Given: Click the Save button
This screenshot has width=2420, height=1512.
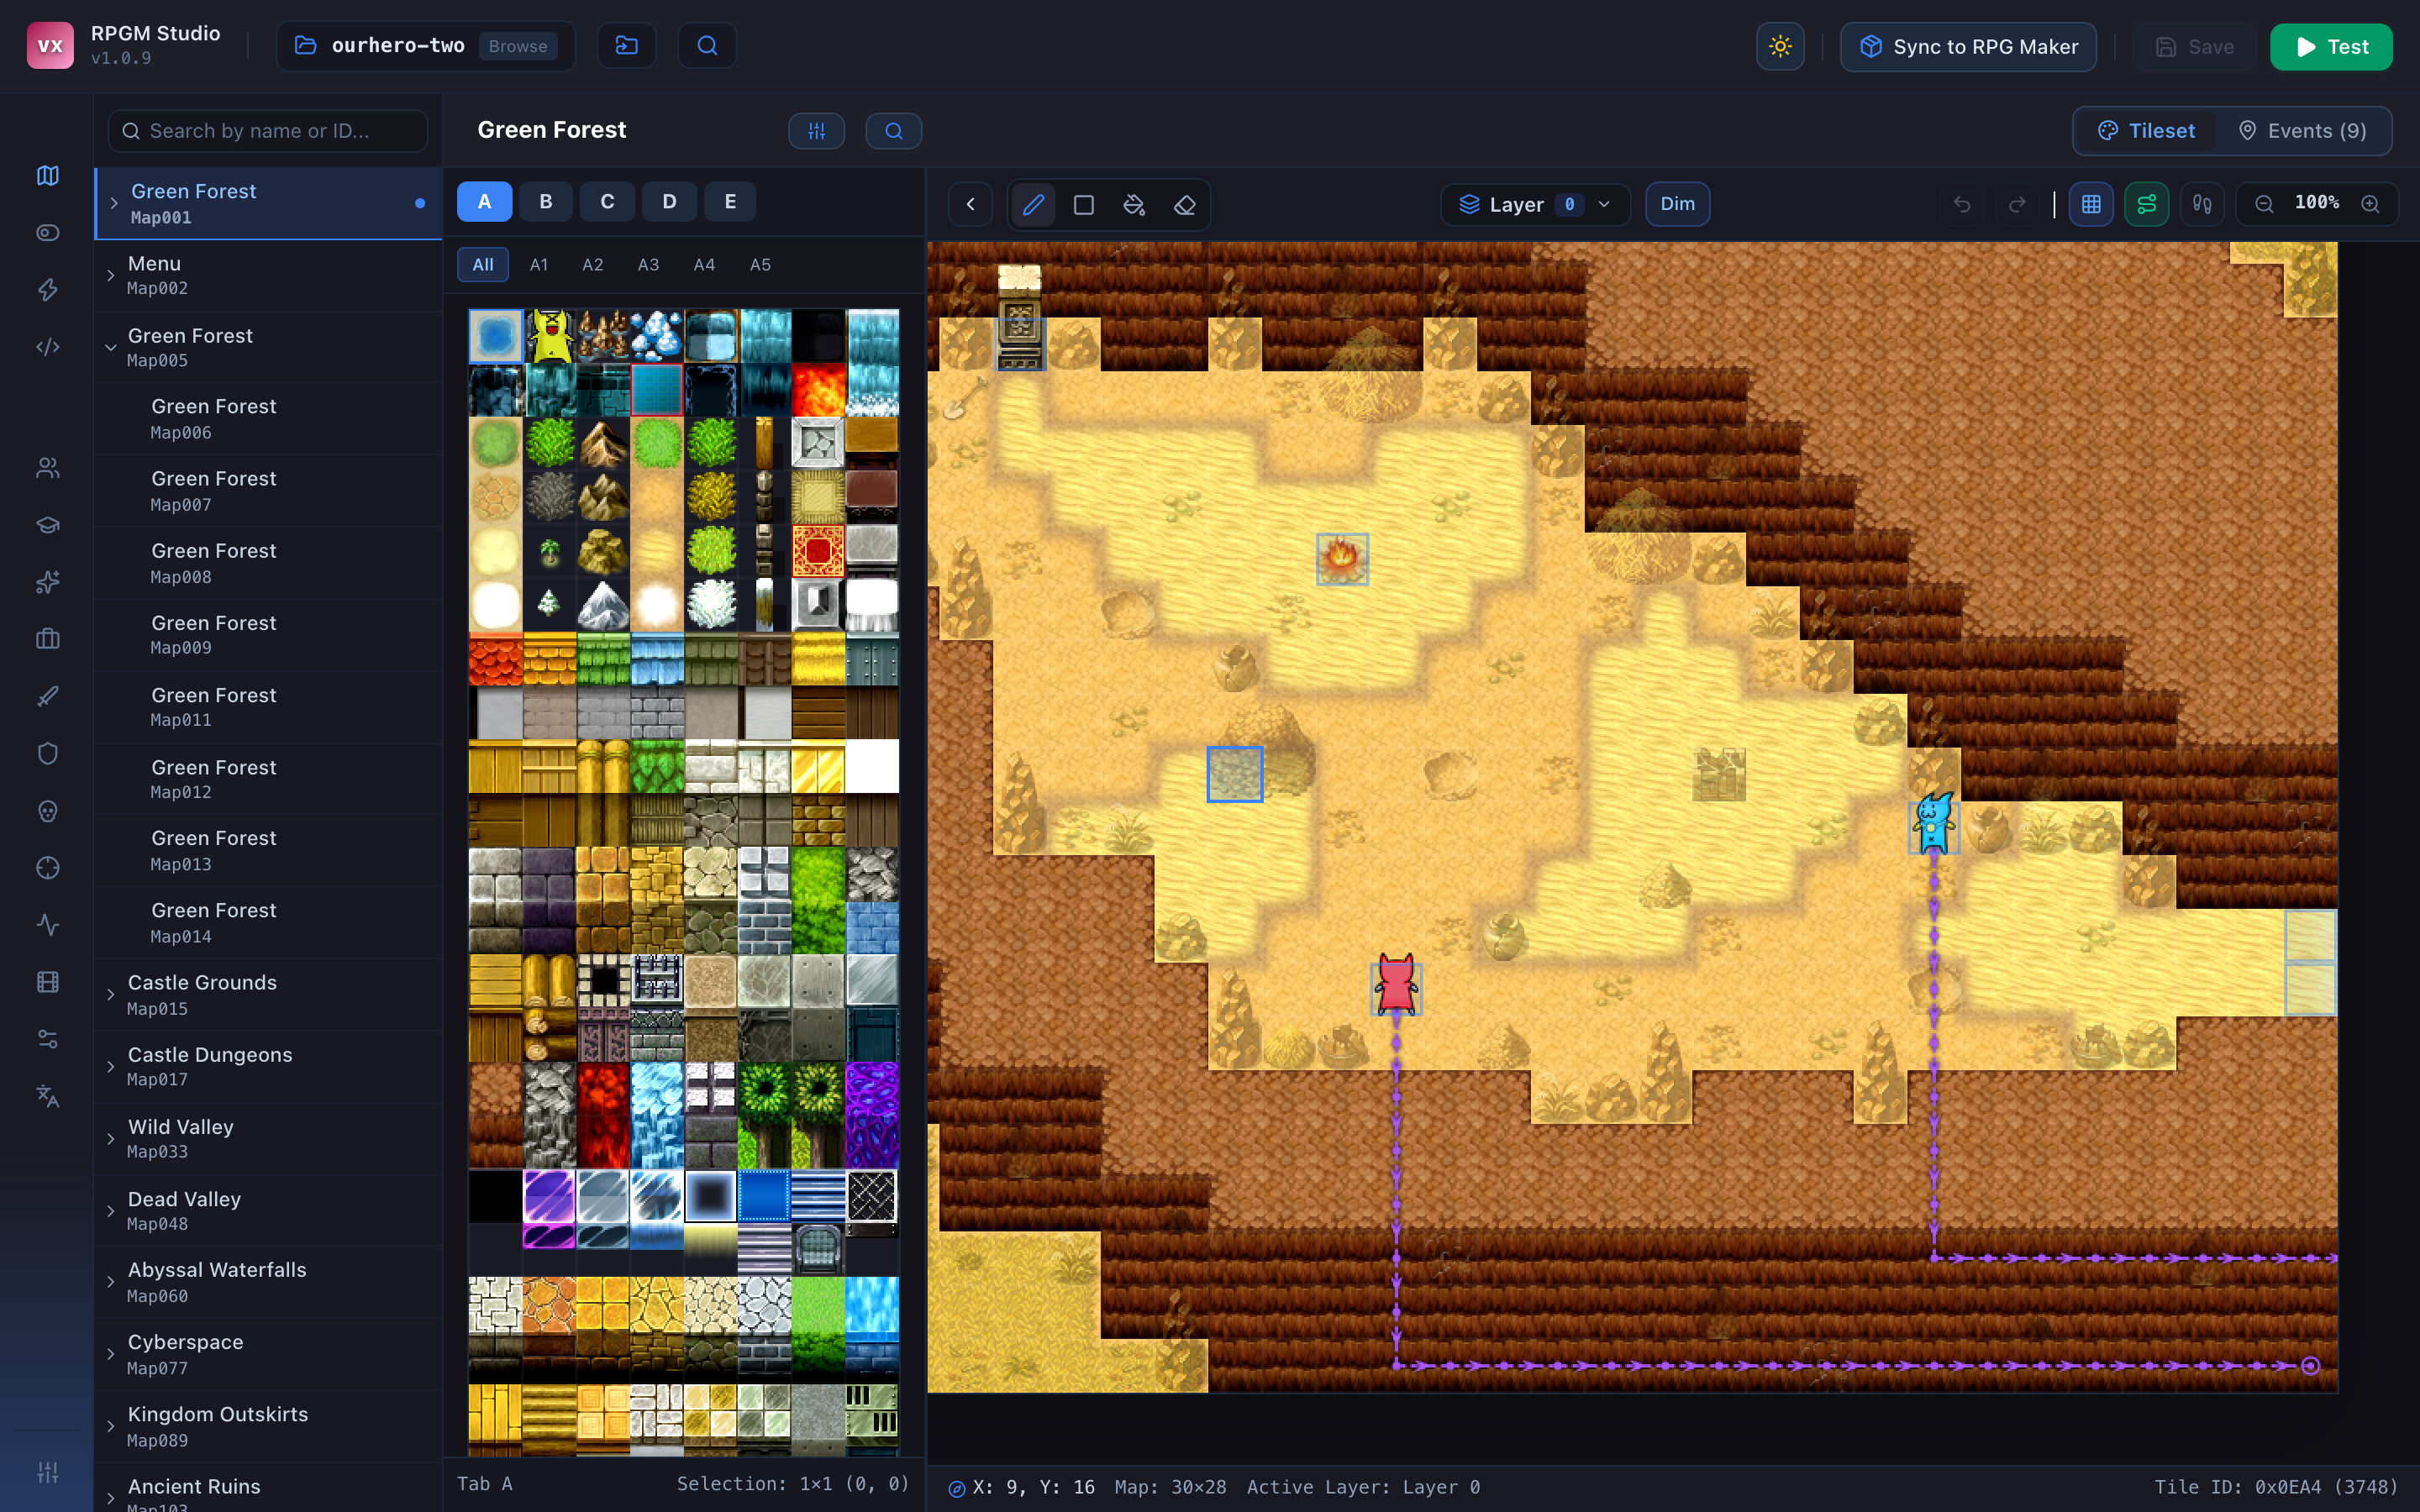Looking at the screenshot, I should pos(2194,47).
